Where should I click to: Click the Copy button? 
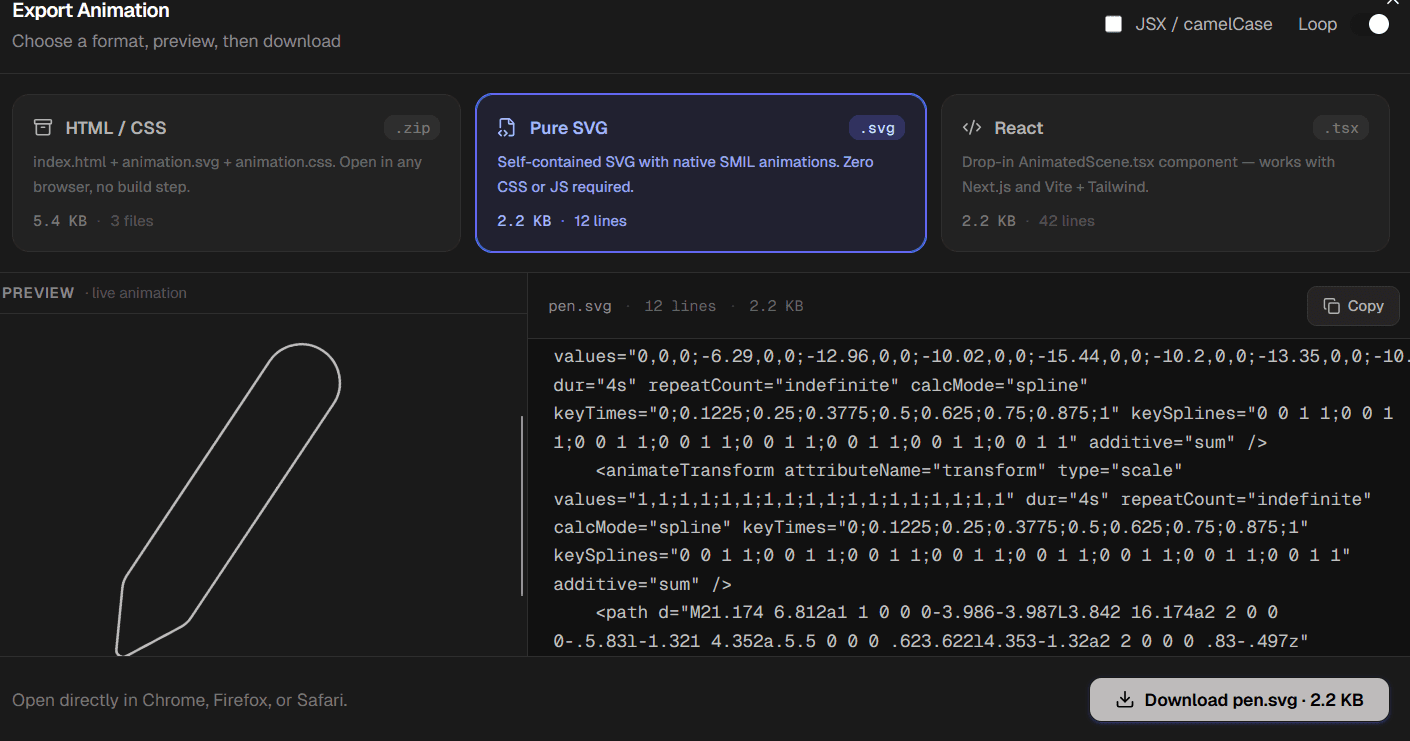(x=1353, y=306)
